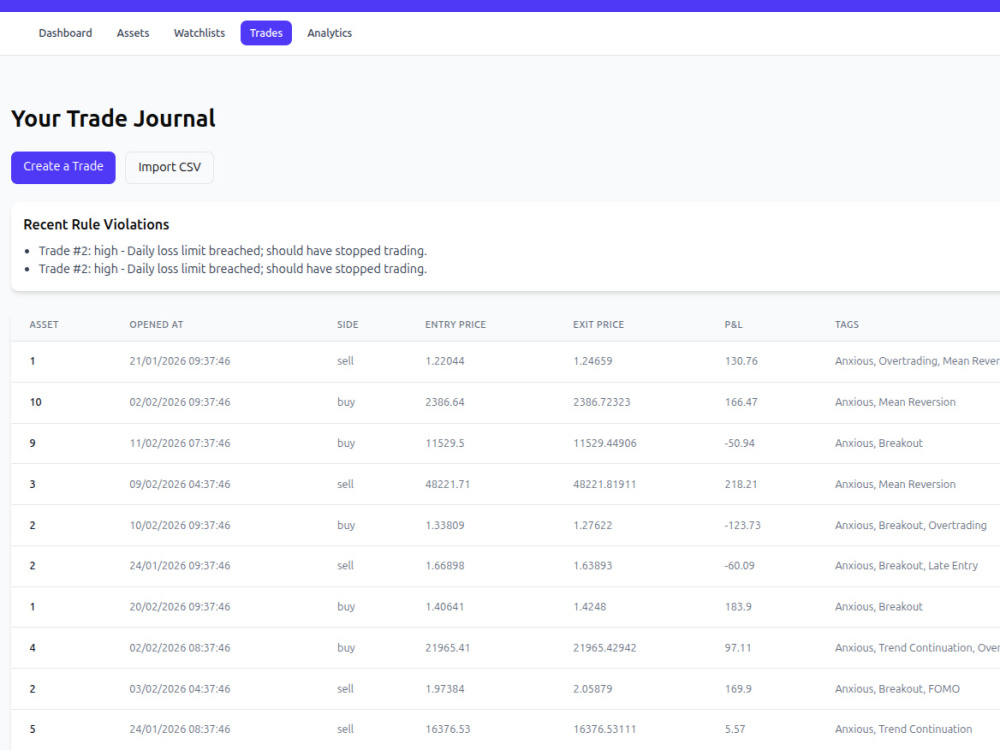Select P&L value 218.21
The height and width of the screenshot is (750, 1000).
[741, 485]
